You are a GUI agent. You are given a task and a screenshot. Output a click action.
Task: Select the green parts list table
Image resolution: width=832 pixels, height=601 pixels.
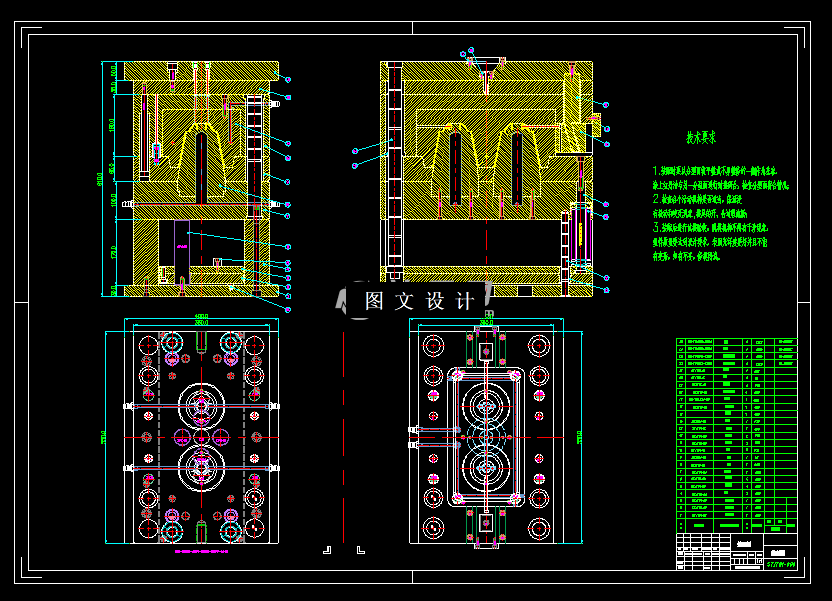[736, 435]
